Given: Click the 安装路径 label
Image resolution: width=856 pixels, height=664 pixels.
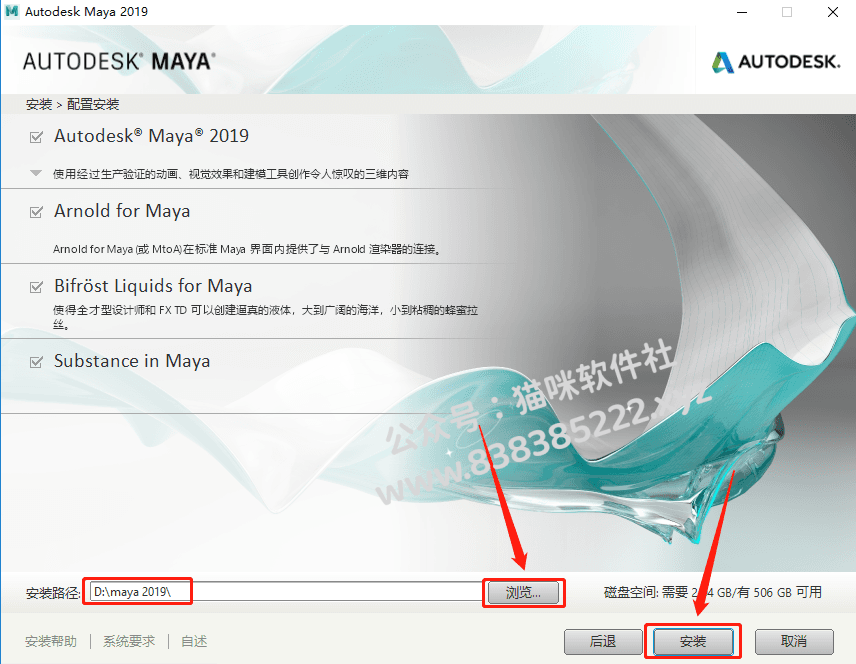Looking at the screenshot, I should click(53, 593).
